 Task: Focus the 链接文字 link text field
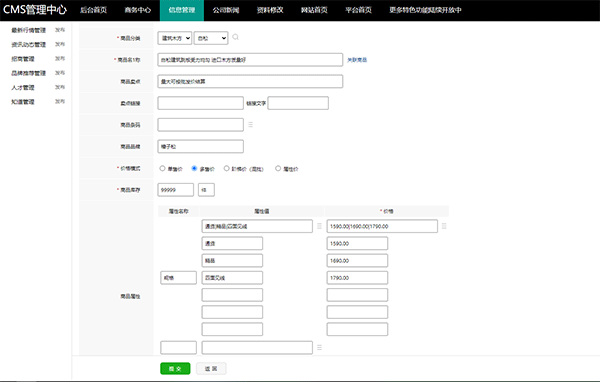tap(298, 103)
